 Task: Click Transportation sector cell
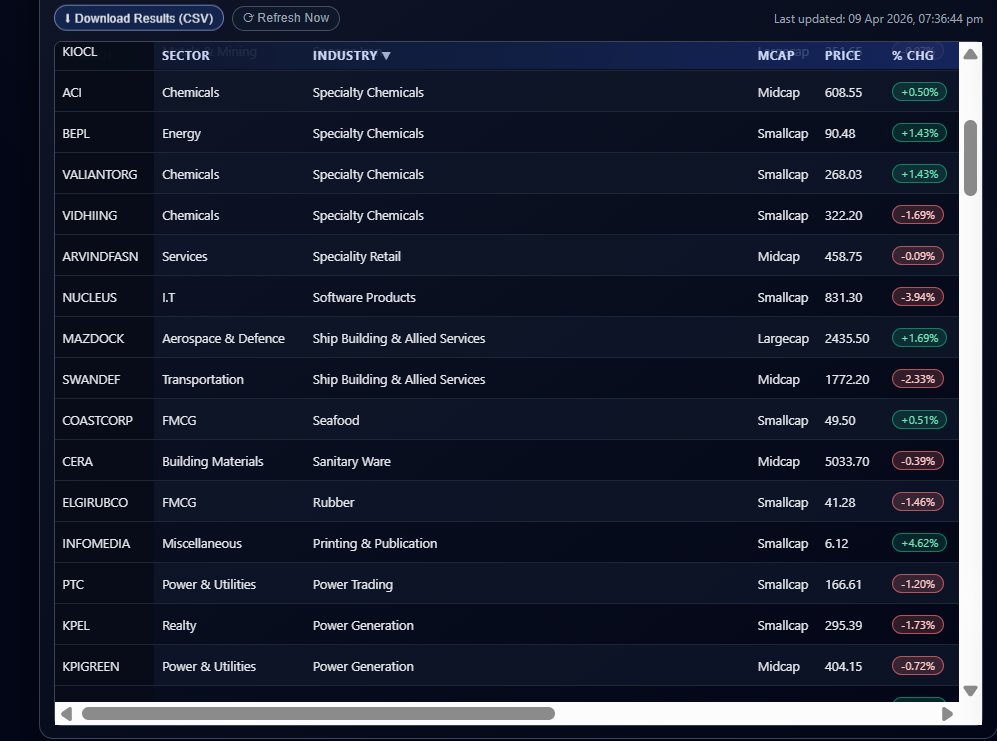tap(203, 380)
